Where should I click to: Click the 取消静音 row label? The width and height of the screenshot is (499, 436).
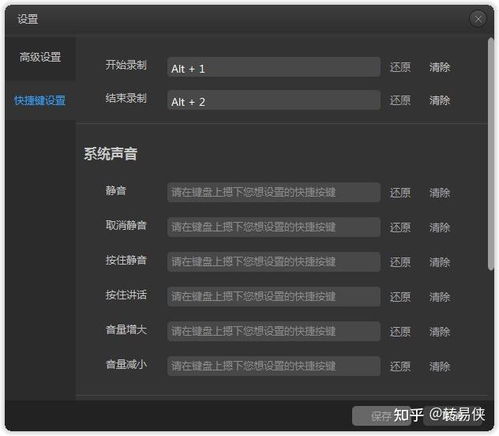coord(126,225)
